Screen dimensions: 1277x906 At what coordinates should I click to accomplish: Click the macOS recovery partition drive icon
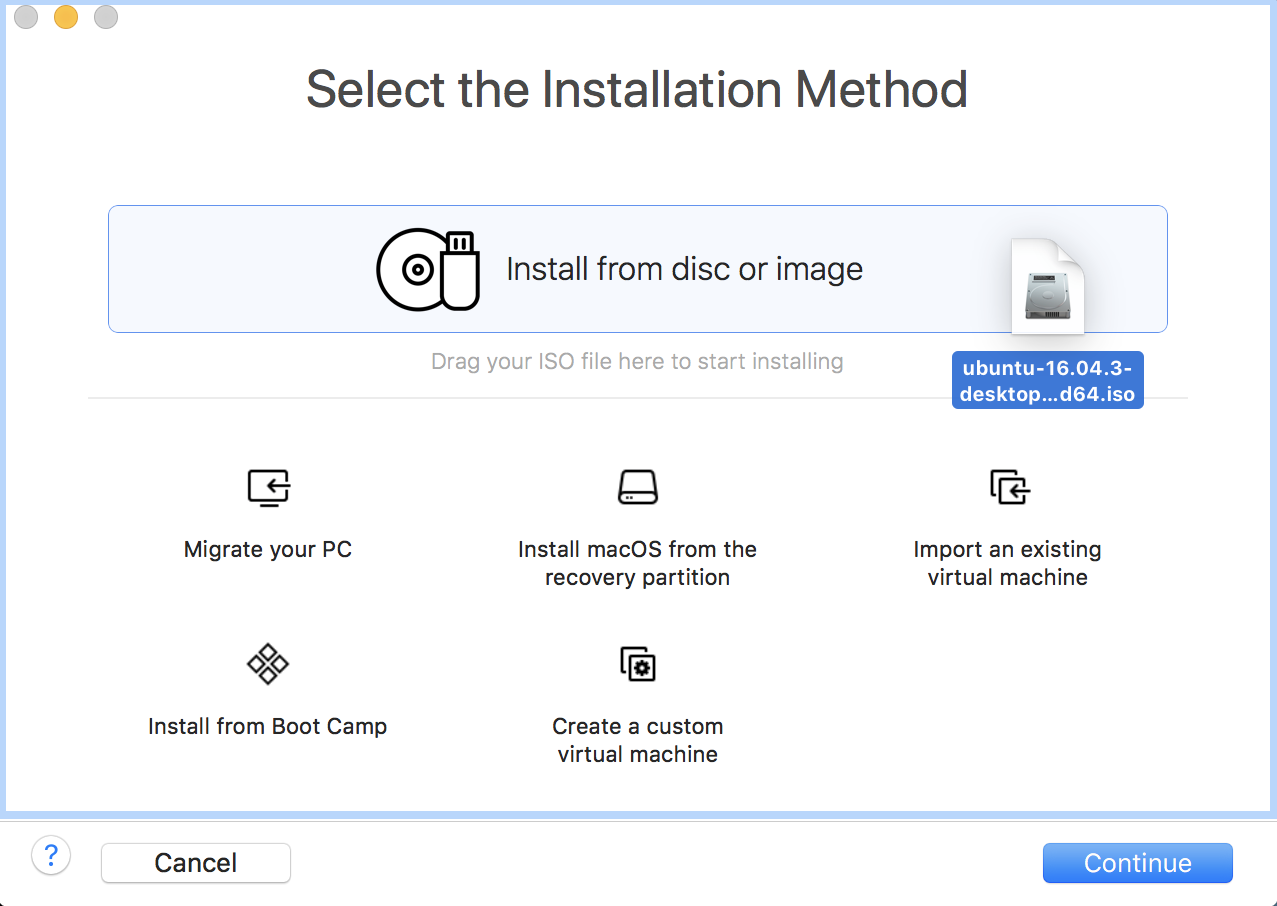638,487
